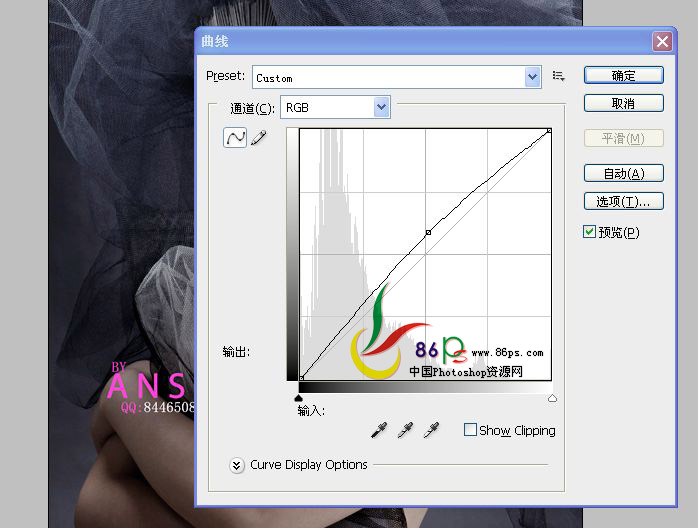Select the pencil draw-curve tool

click(259, 138)
